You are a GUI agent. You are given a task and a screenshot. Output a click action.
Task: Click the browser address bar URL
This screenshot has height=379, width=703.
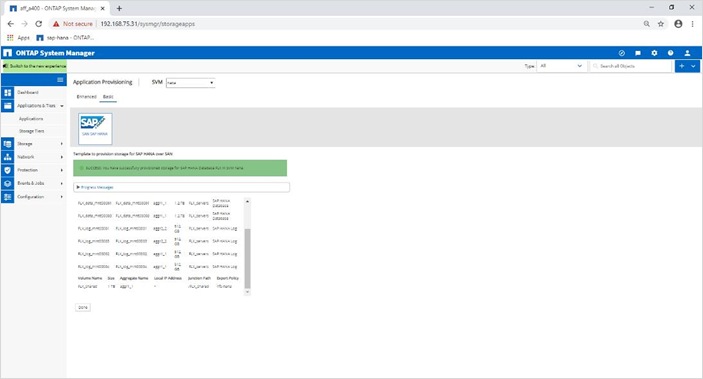[x=148, y=24]
